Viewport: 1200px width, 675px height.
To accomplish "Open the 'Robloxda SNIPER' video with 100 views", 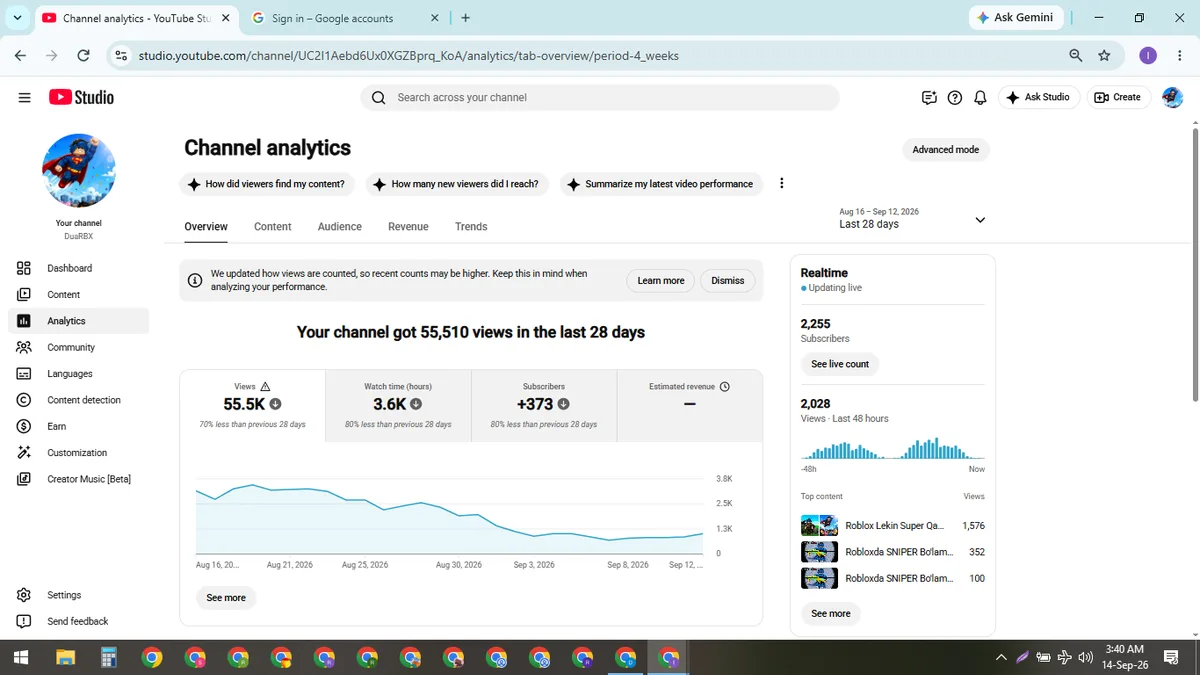I will (x=893, y=578).
